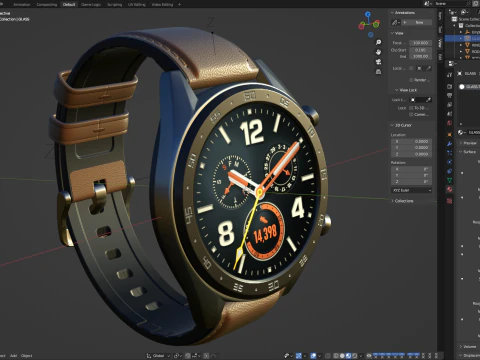
Task: Toggle camera view with the camera icon
Action: (378, 62)
